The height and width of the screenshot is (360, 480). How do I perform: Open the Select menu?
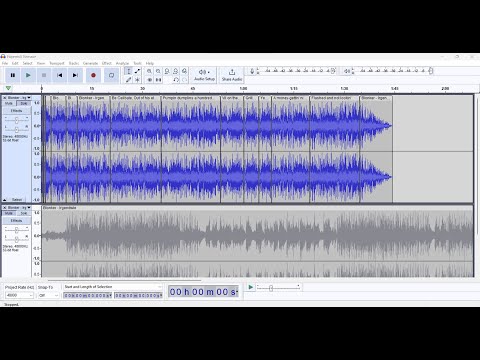pos(27,63)
